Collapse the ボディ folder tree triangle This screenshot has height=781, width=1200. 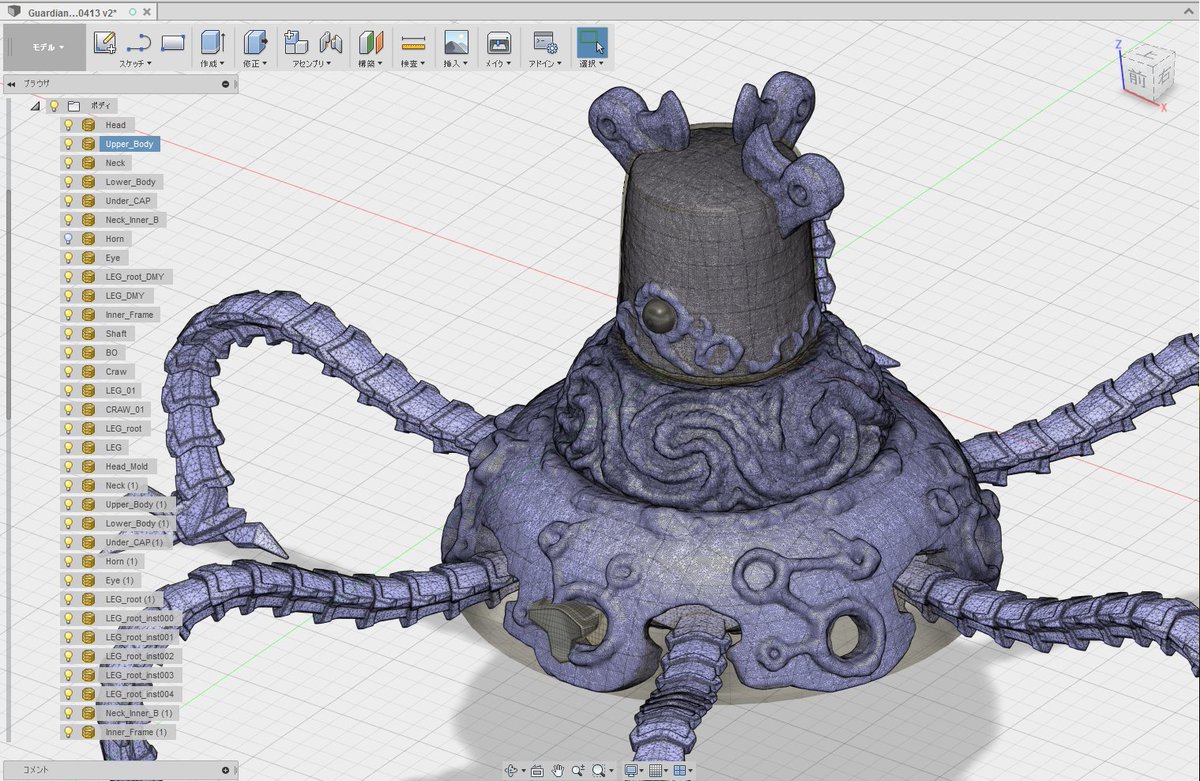click(35, 105)
